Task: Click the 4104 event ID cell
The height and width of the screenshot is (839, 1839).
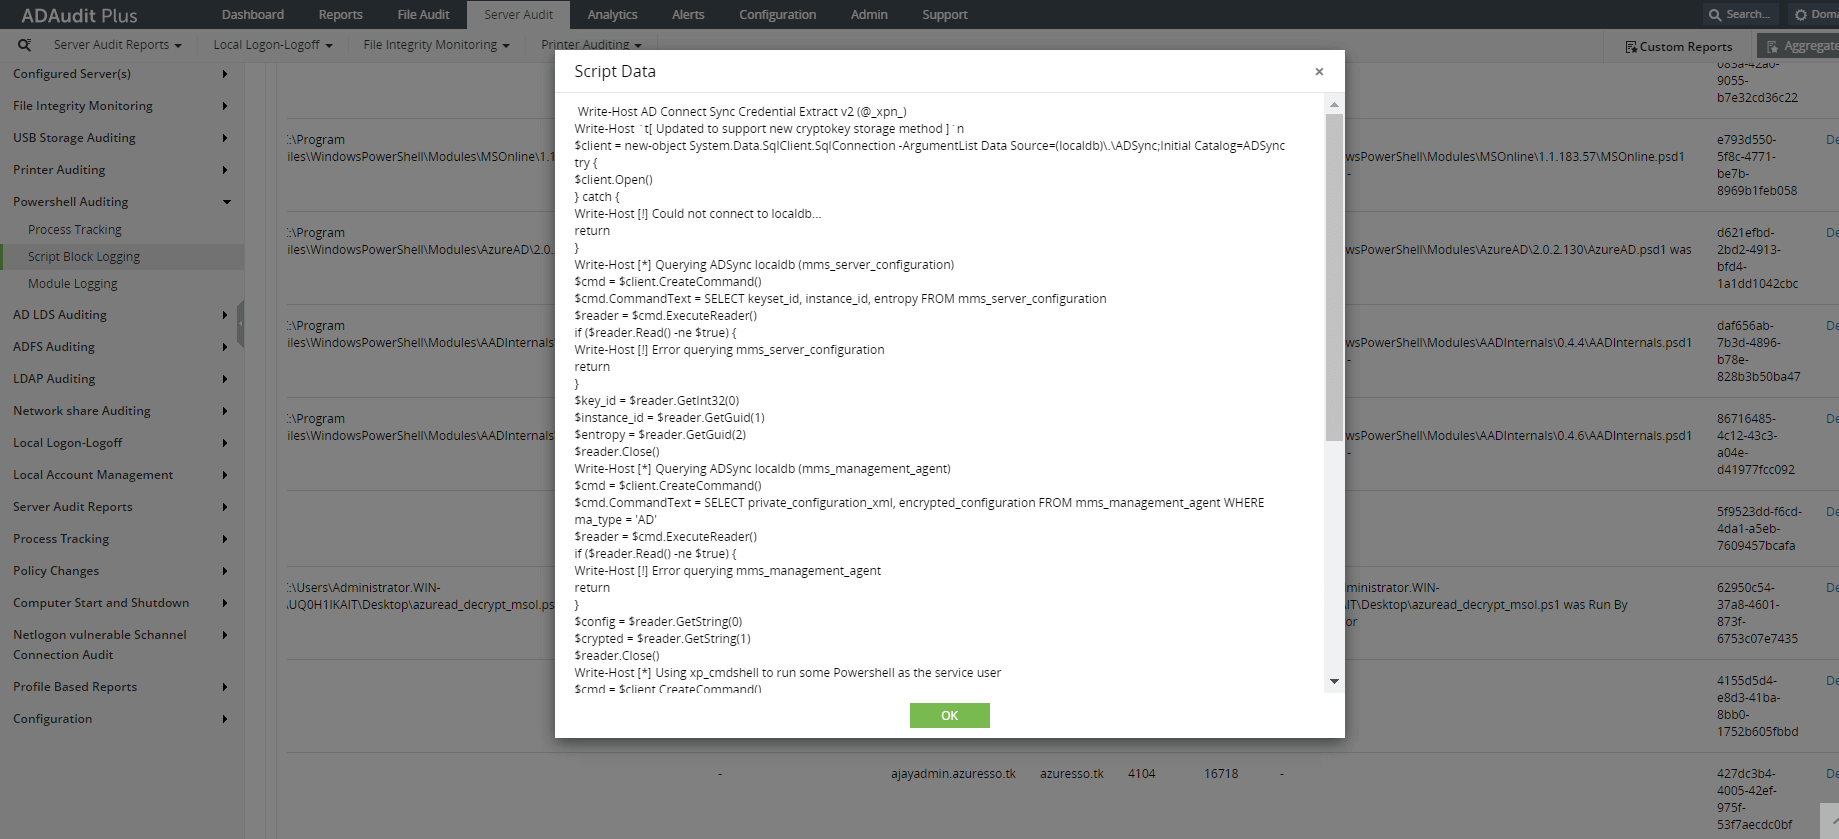Action: (x=1142, y=774)
